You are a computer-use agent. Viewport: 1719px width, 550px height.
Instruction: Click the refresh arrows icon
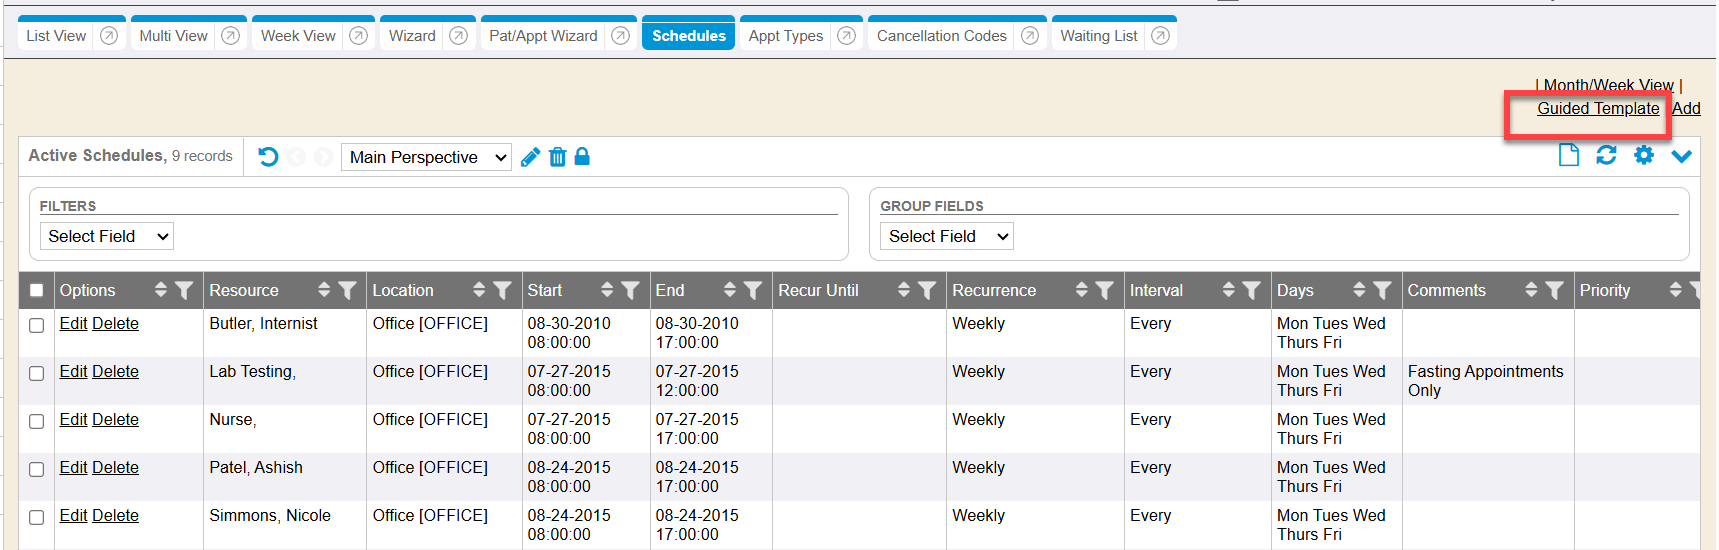[1606, 155]
